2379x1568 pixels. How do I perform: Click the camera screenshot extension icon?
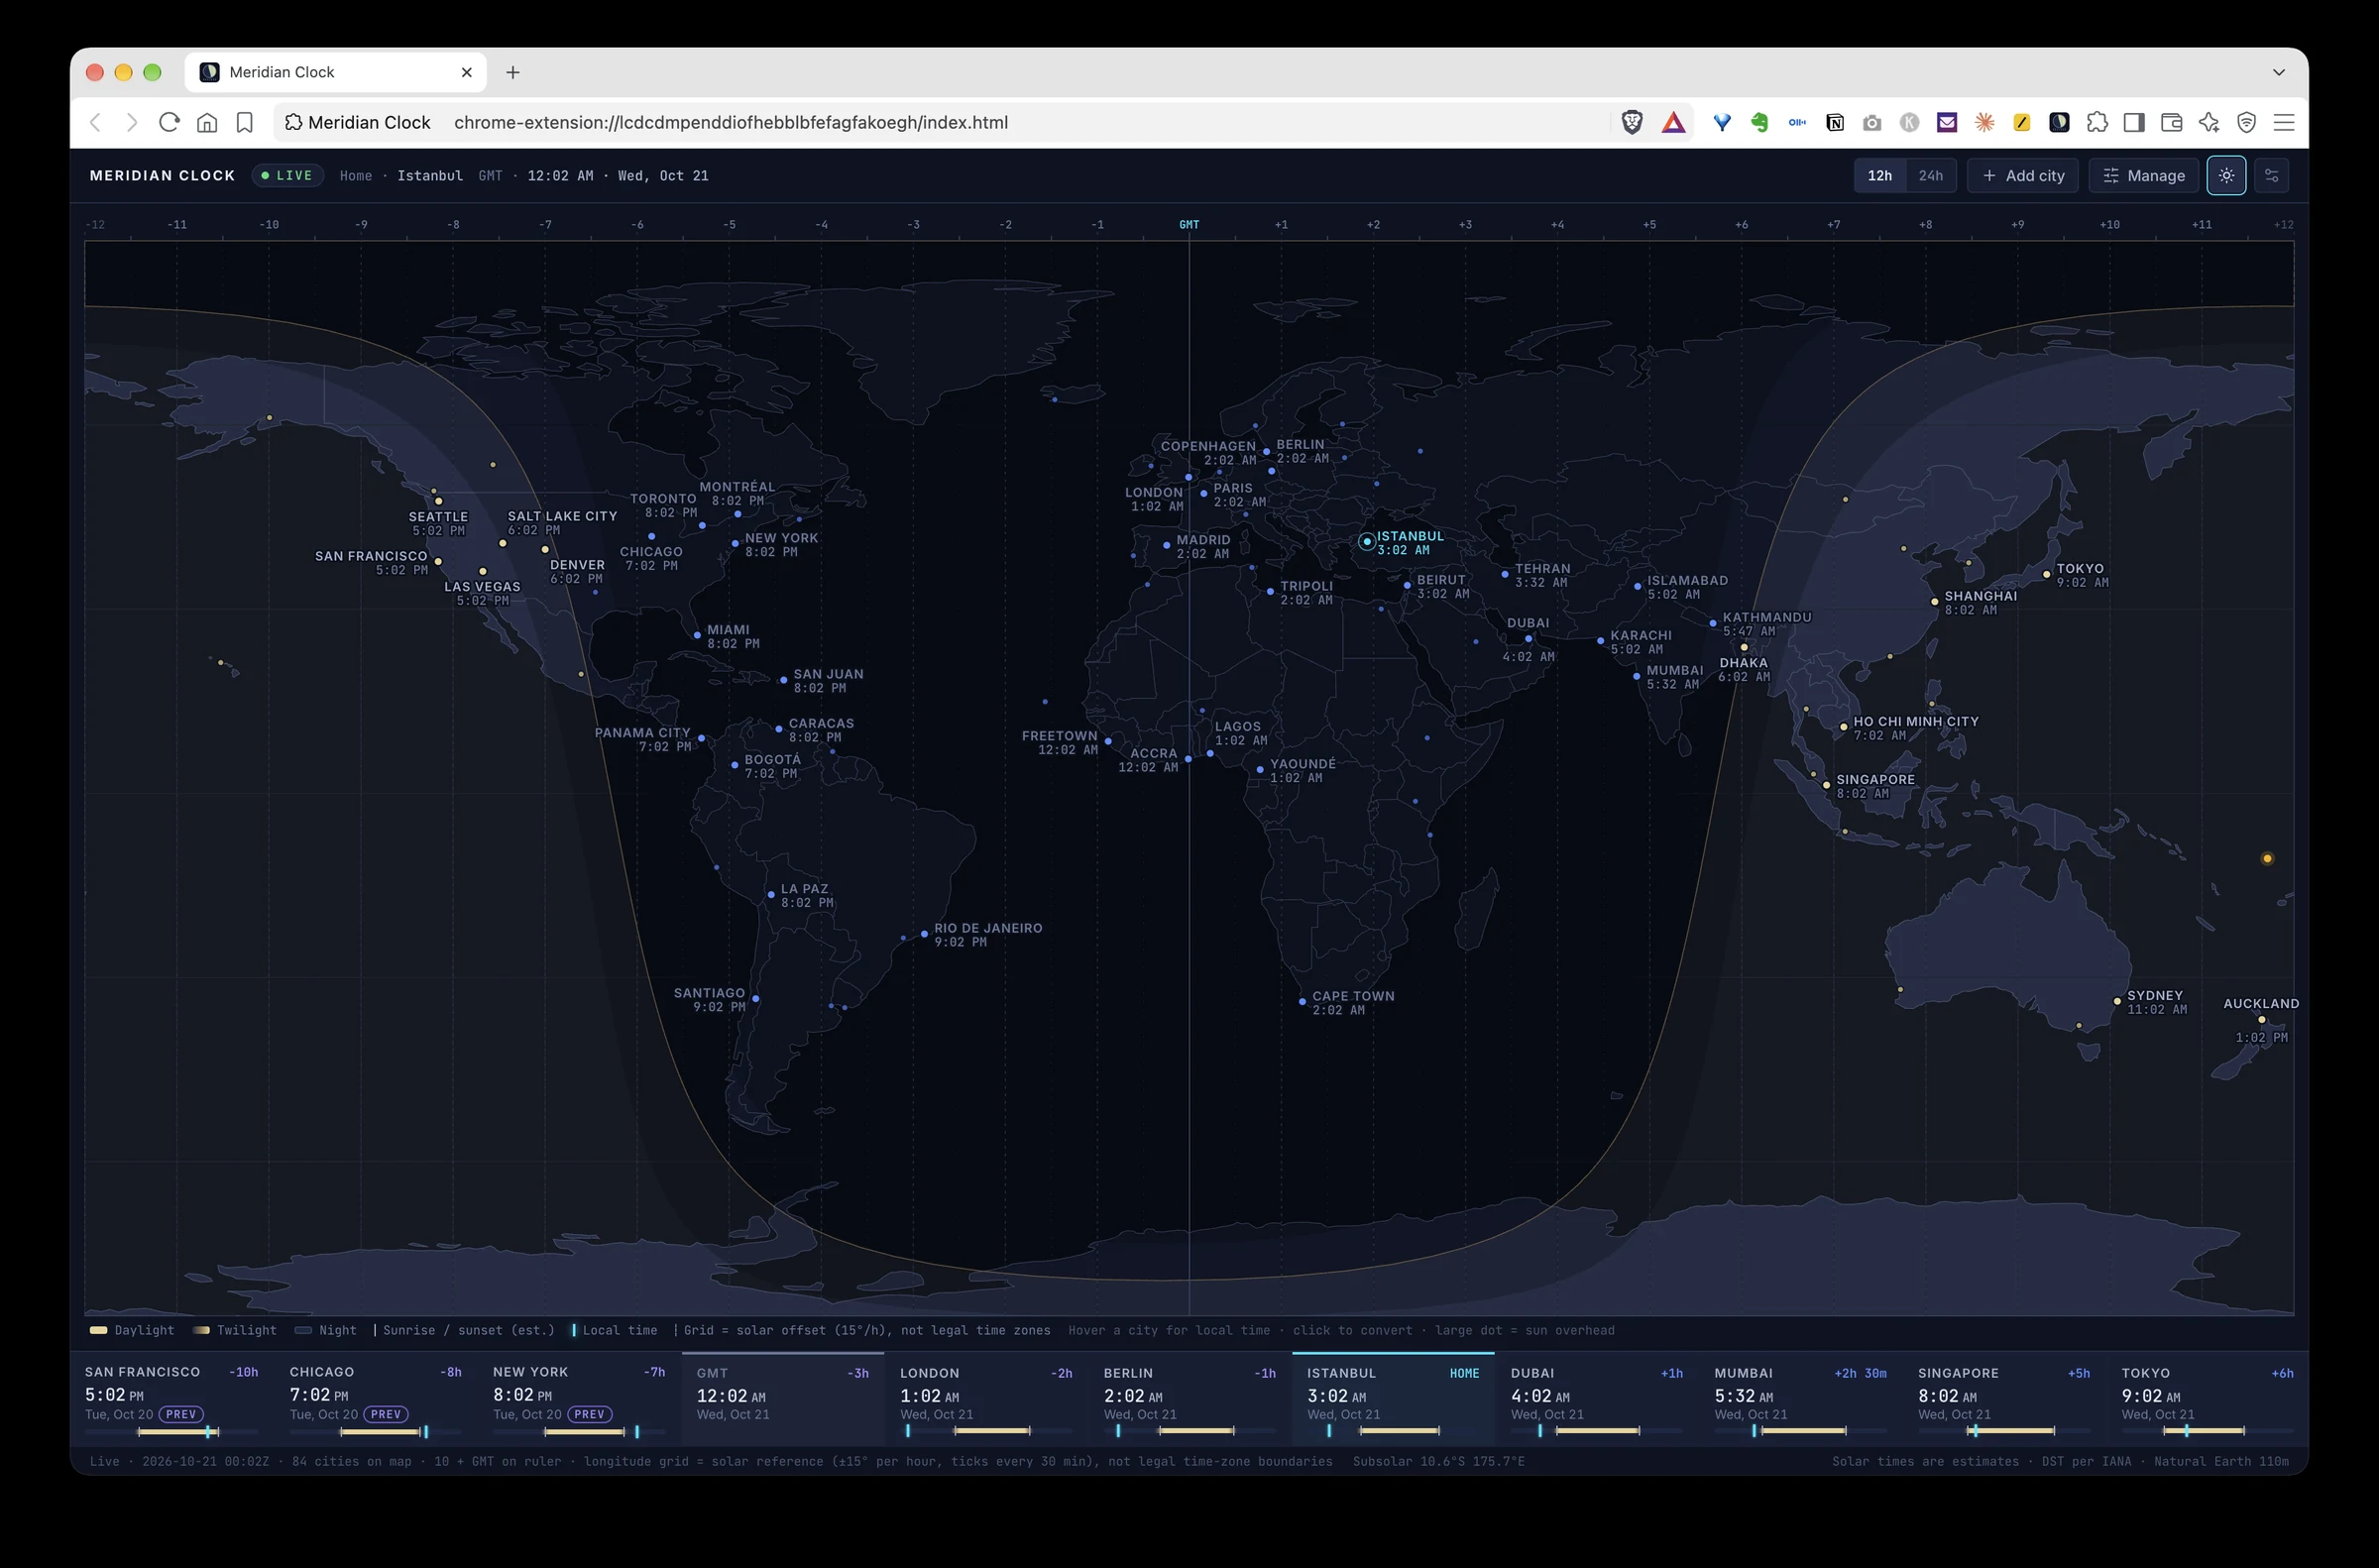tap(1871, 122)
